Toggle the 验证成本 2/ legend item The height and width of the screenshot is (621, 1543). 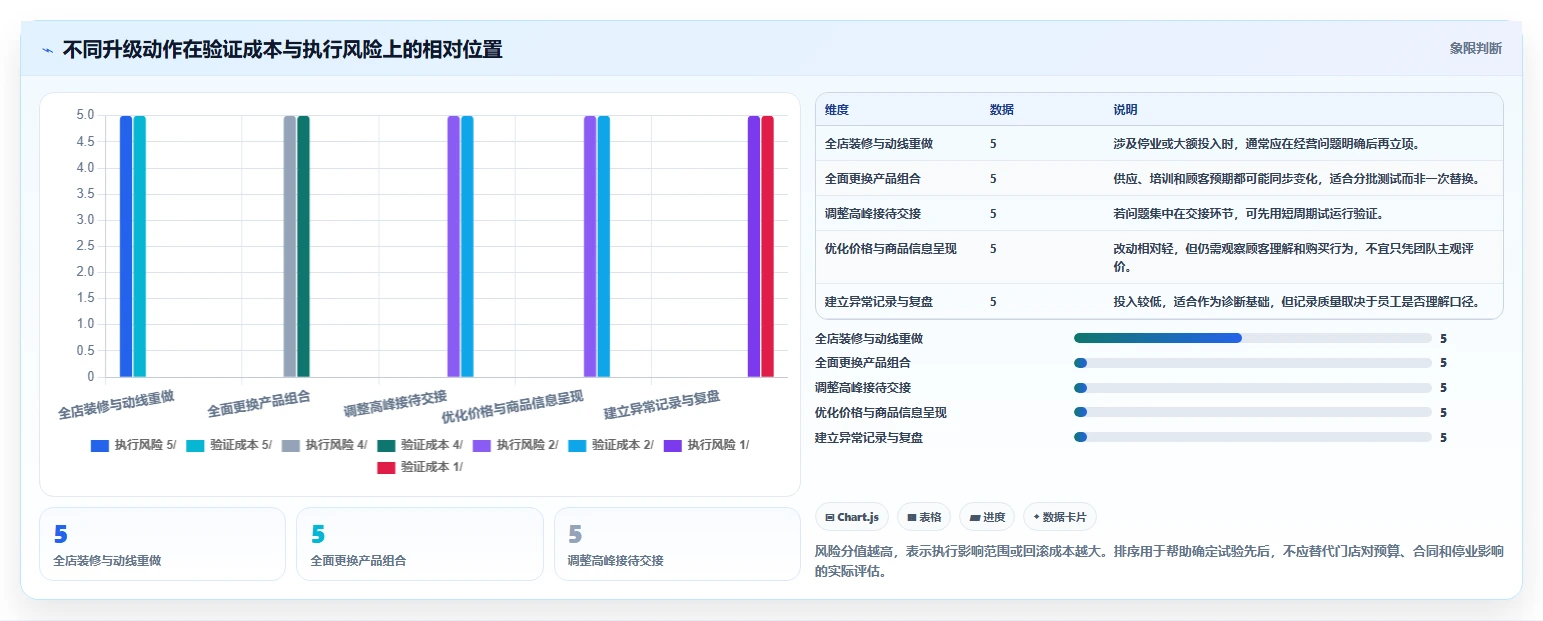point(611,445)
